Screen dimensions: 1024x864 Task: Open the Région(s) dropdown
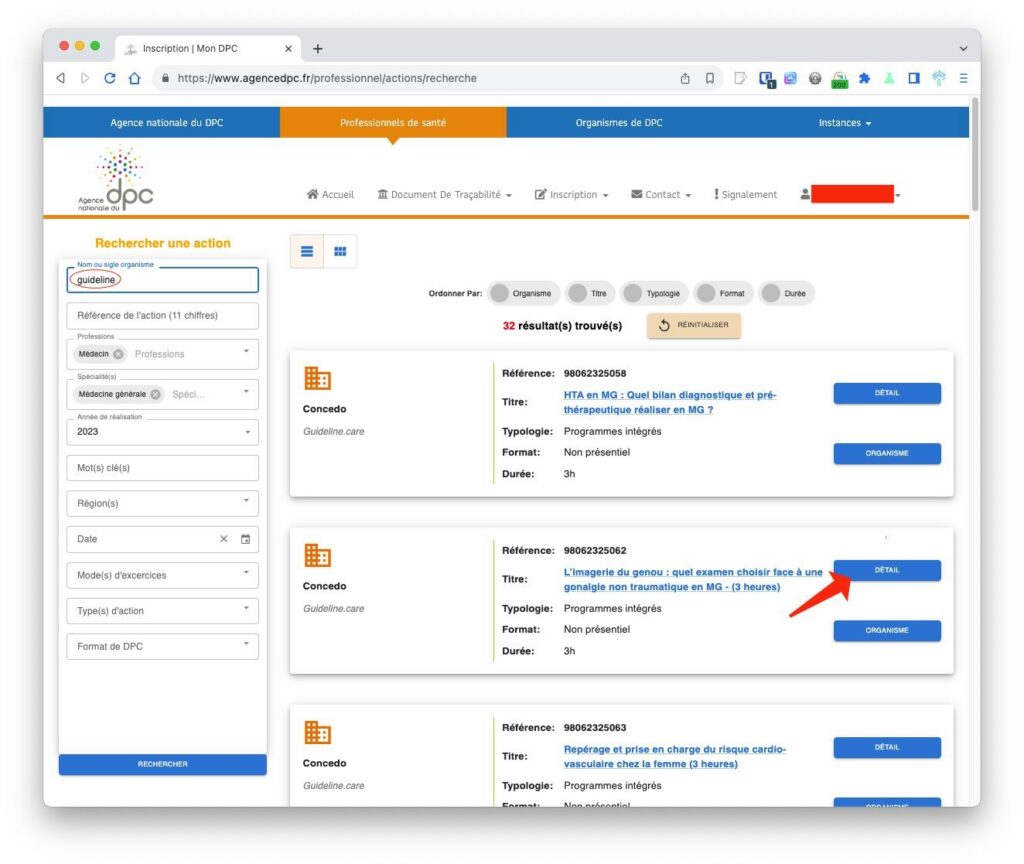(162, 503)
